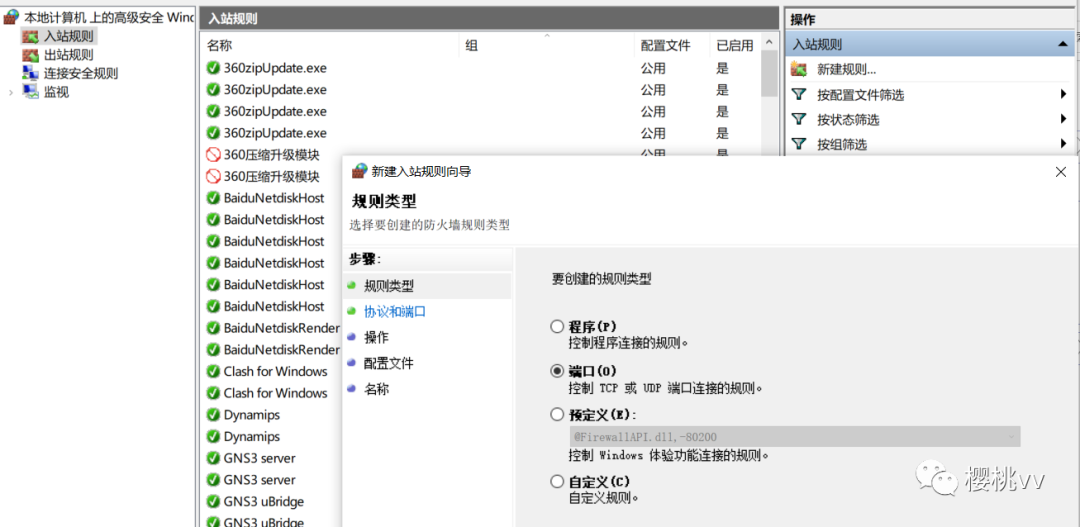Viewport: 1080px width, 527px height.
Task: Collapse the 入站规则 actions section
Action: click(x=1062, y=45)
